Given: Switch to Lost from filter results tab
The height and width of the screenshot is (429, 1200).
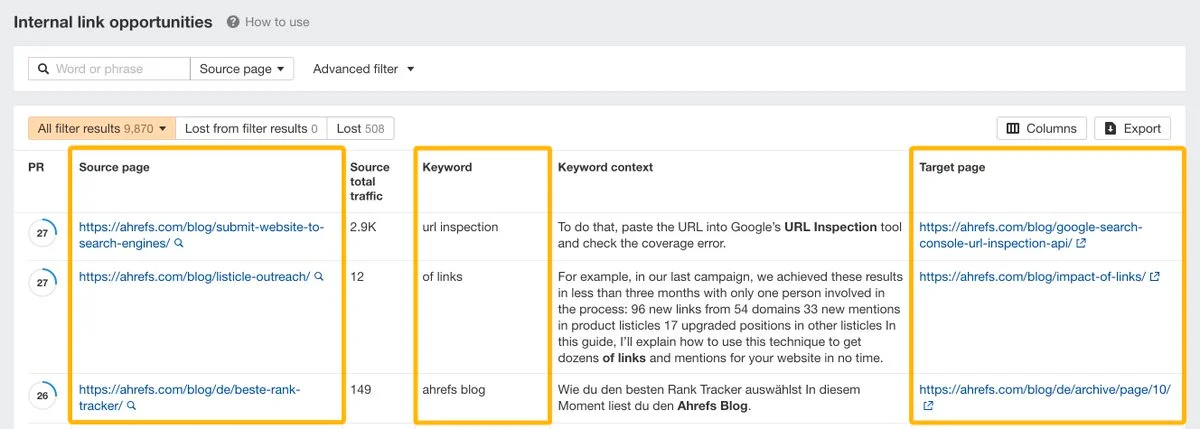Looking at the screenshot, I should point(251,128).
